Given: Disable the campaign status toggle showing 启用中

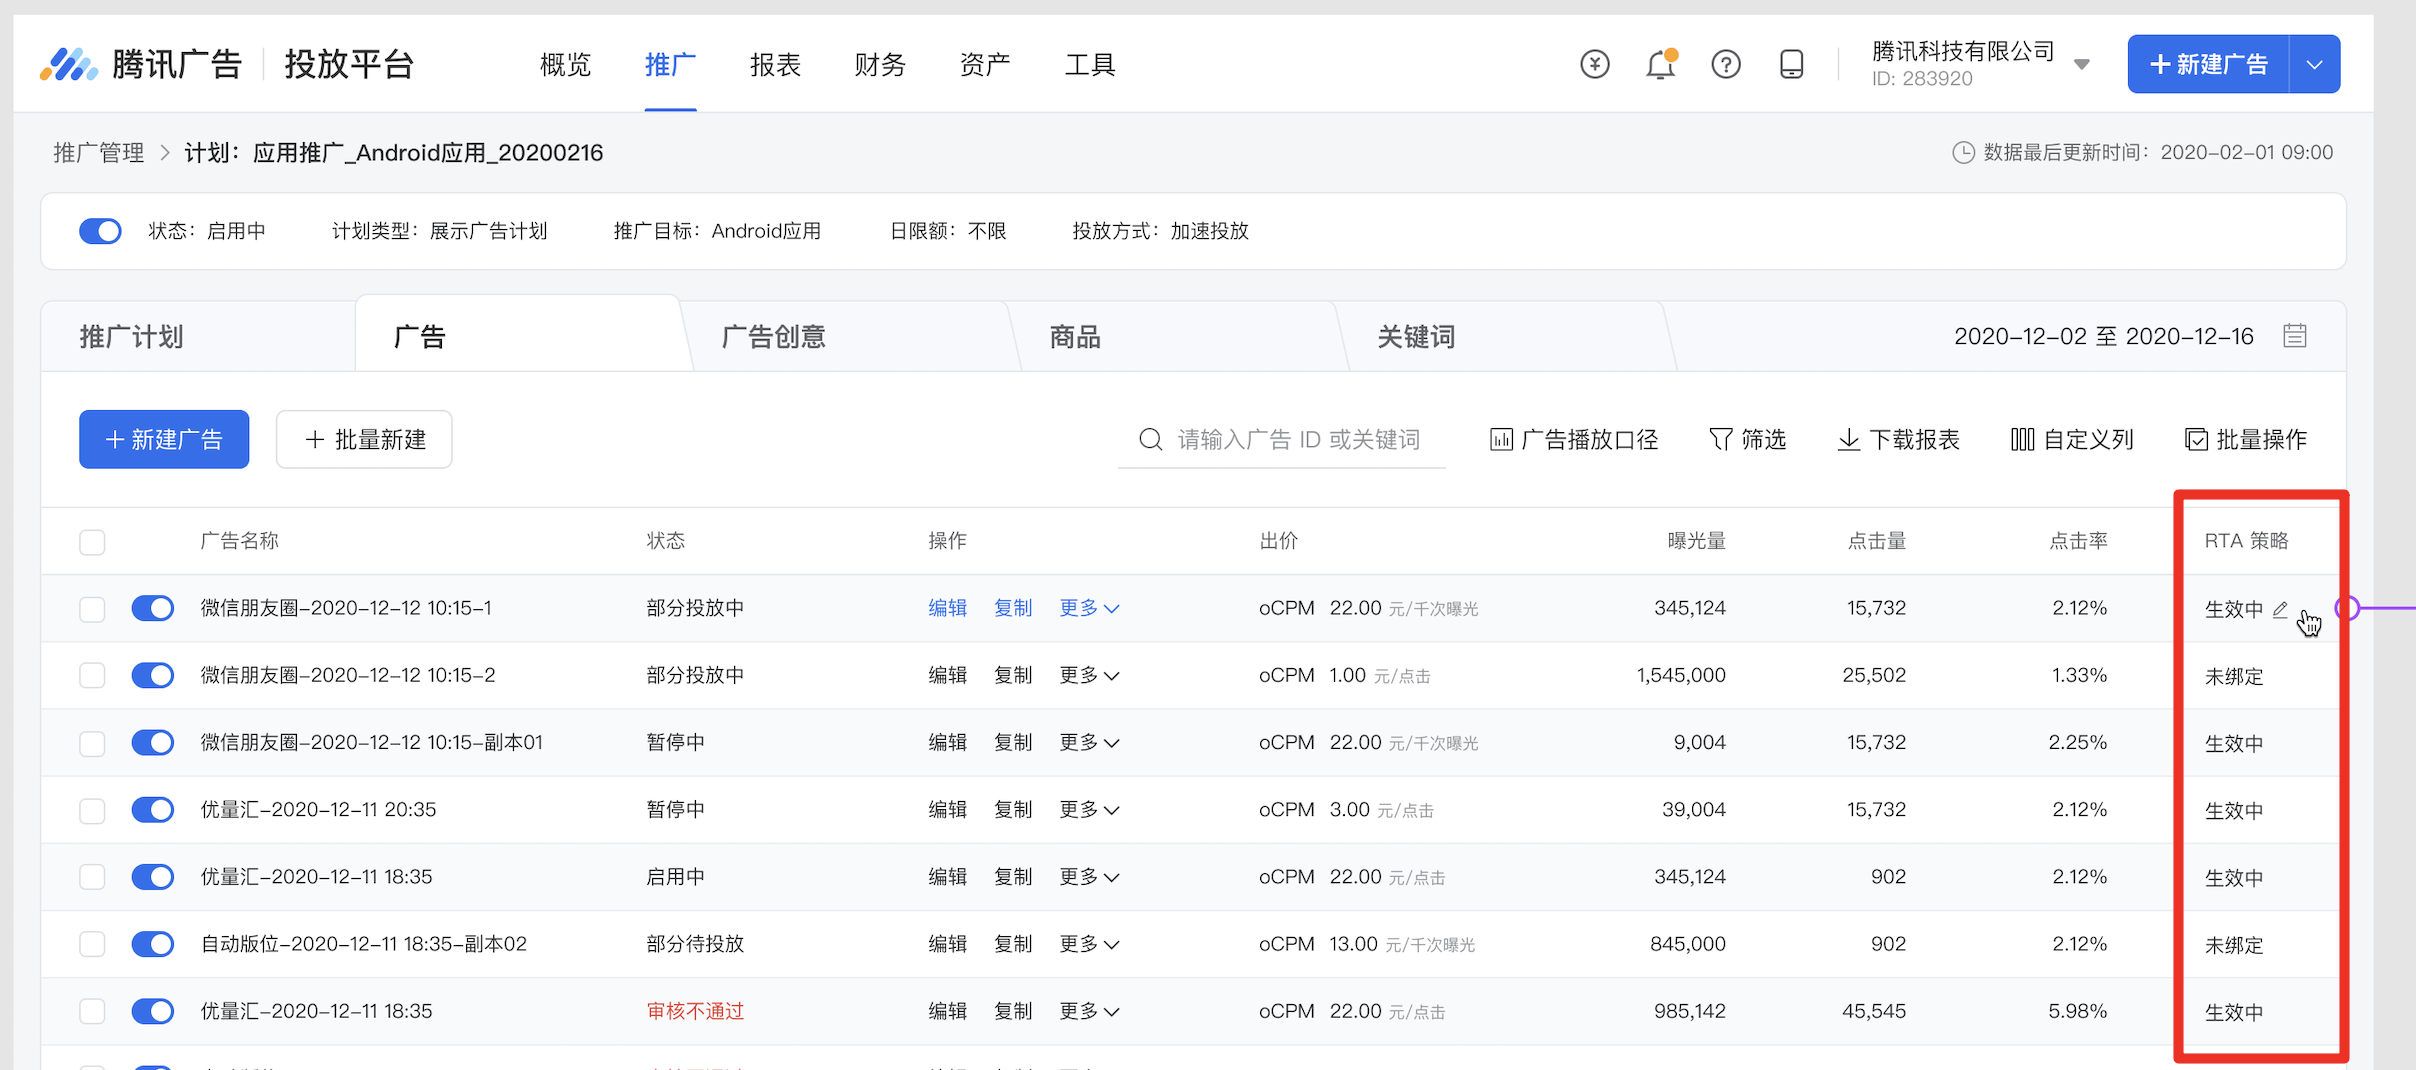Looking at the screenshot, I should coord(100,231).
